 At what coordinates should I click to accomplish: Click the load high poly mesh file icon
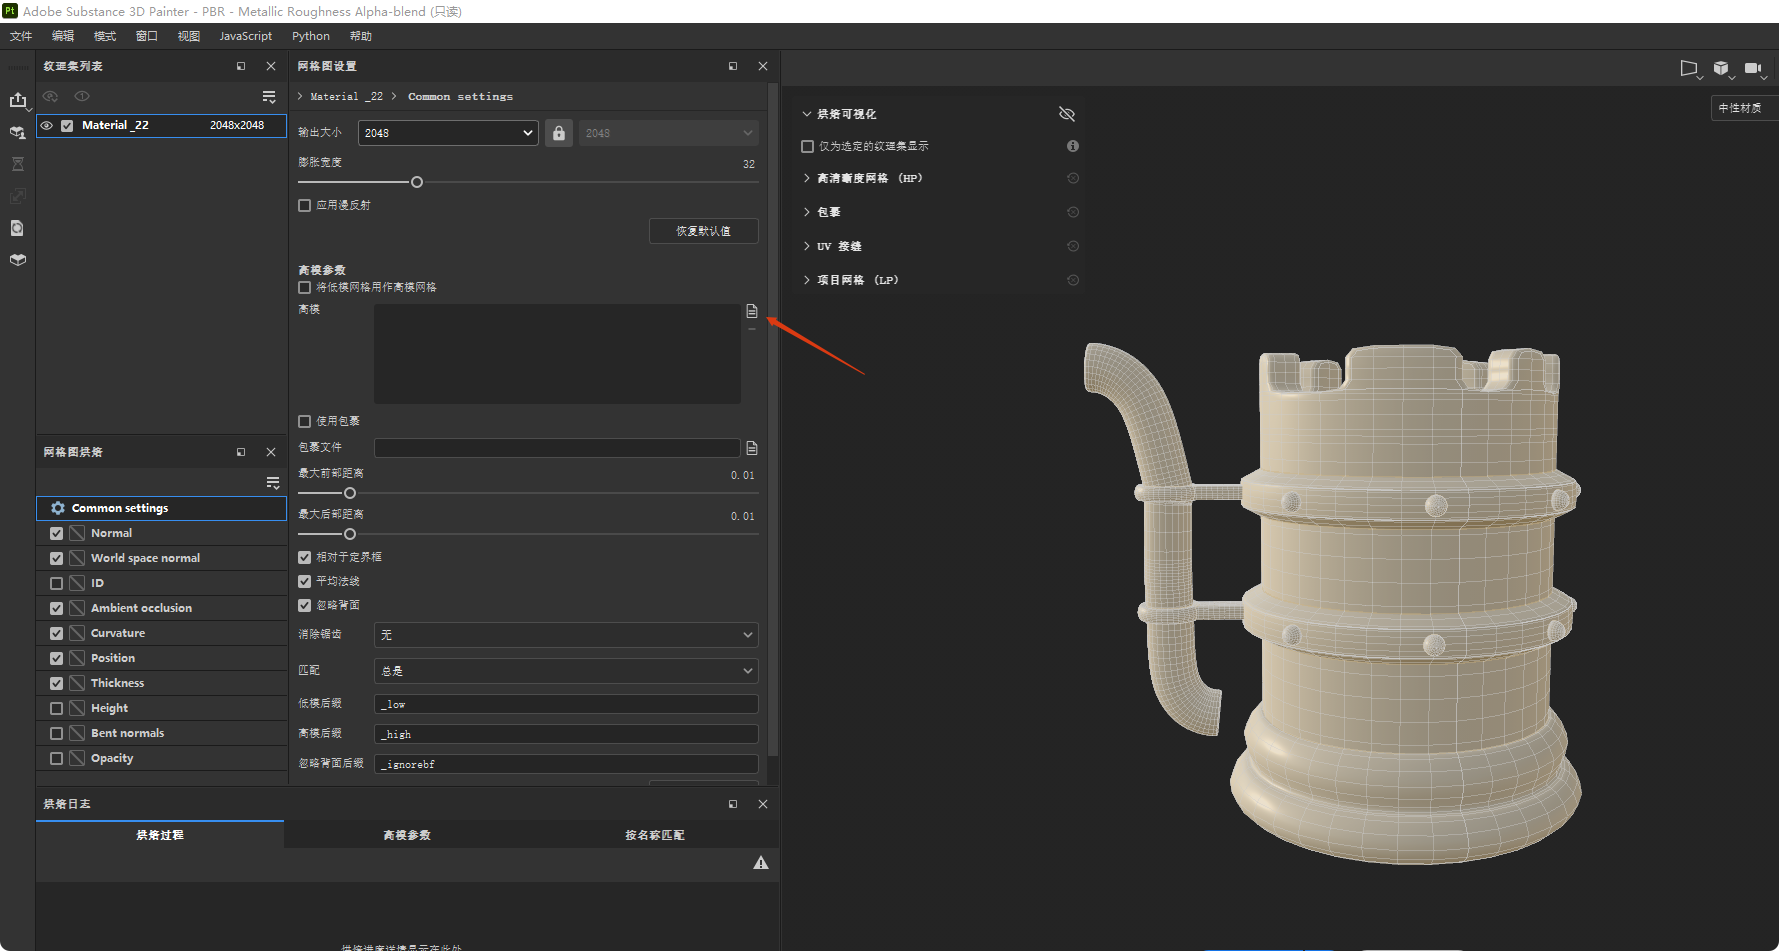coord(752,311)
